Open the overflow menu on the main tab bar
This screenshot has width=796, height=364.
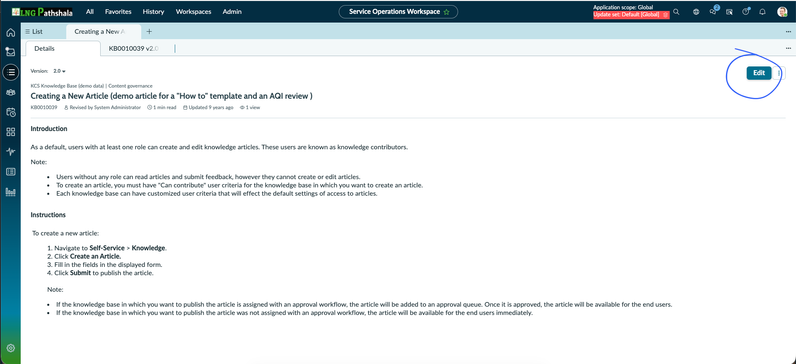coord(788,31)
